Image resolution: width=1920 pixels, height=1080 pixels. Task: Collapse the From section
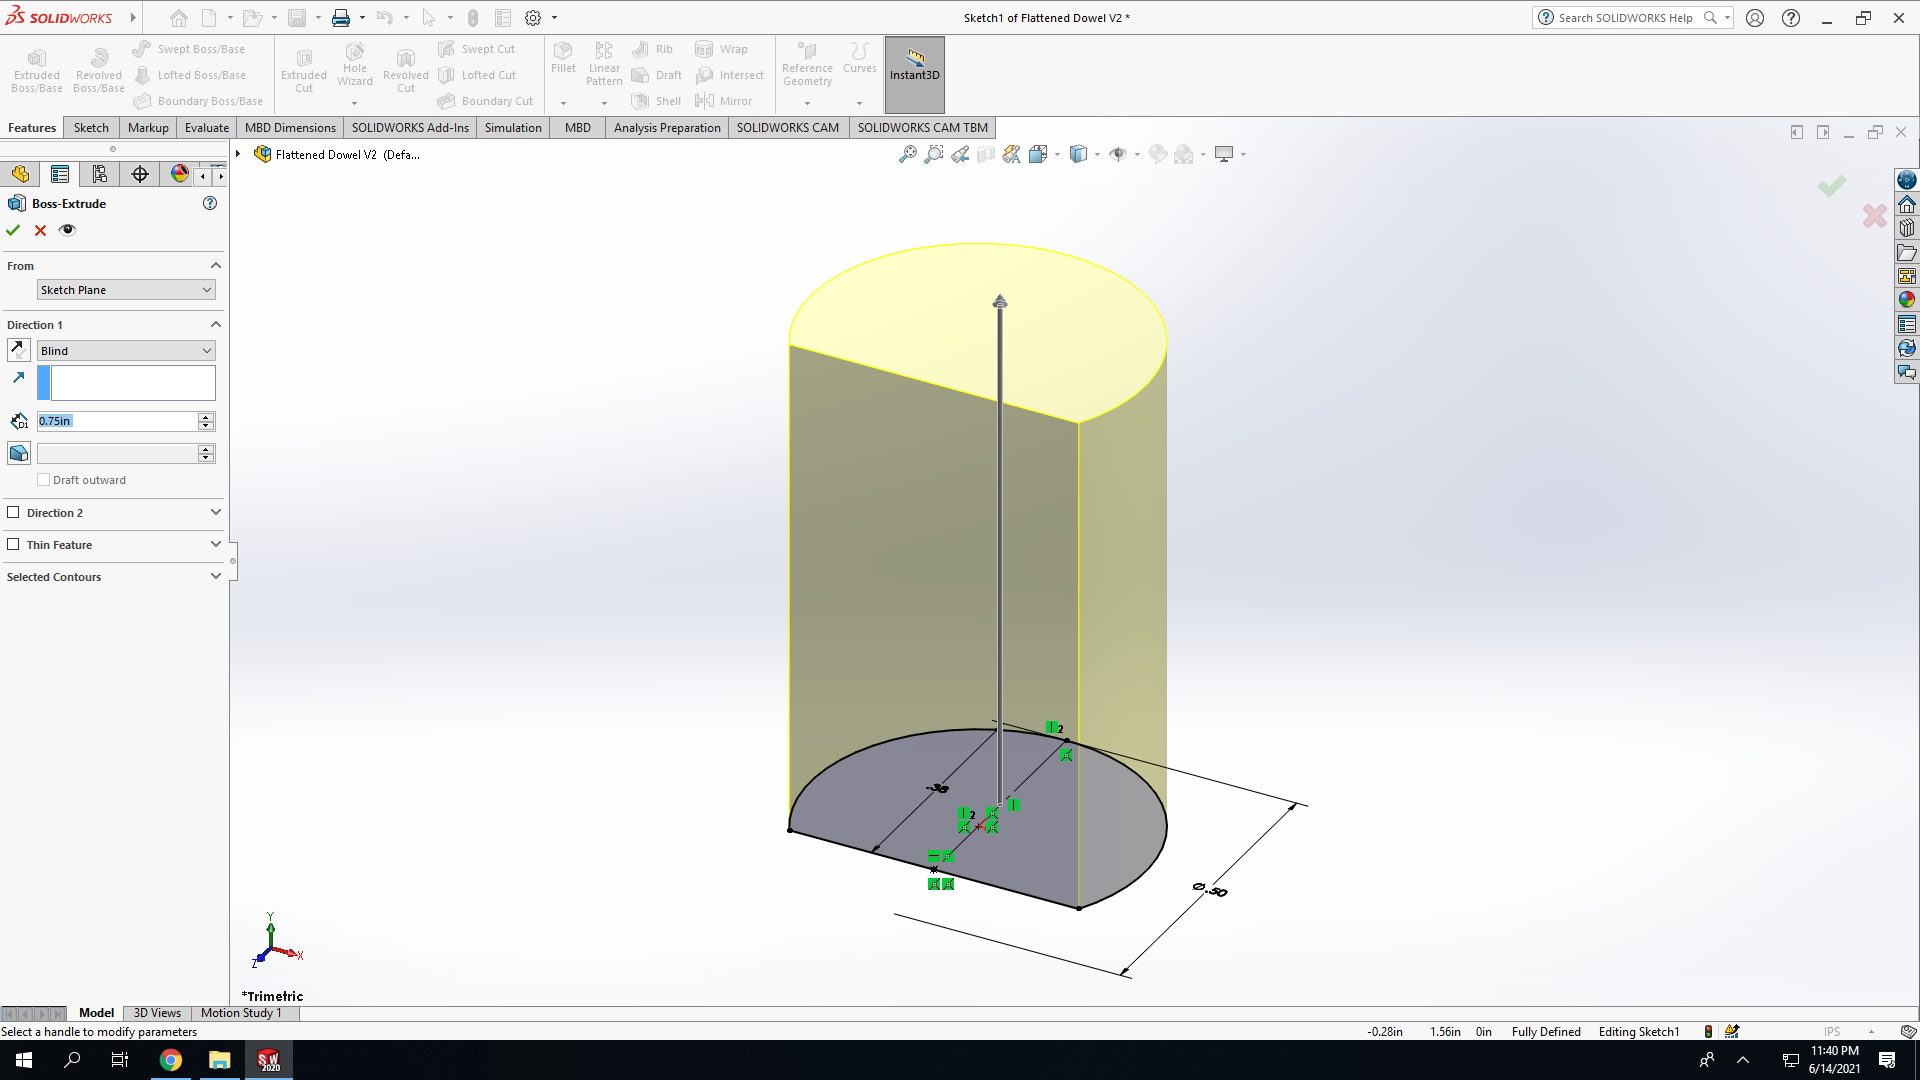coord(215,265)
